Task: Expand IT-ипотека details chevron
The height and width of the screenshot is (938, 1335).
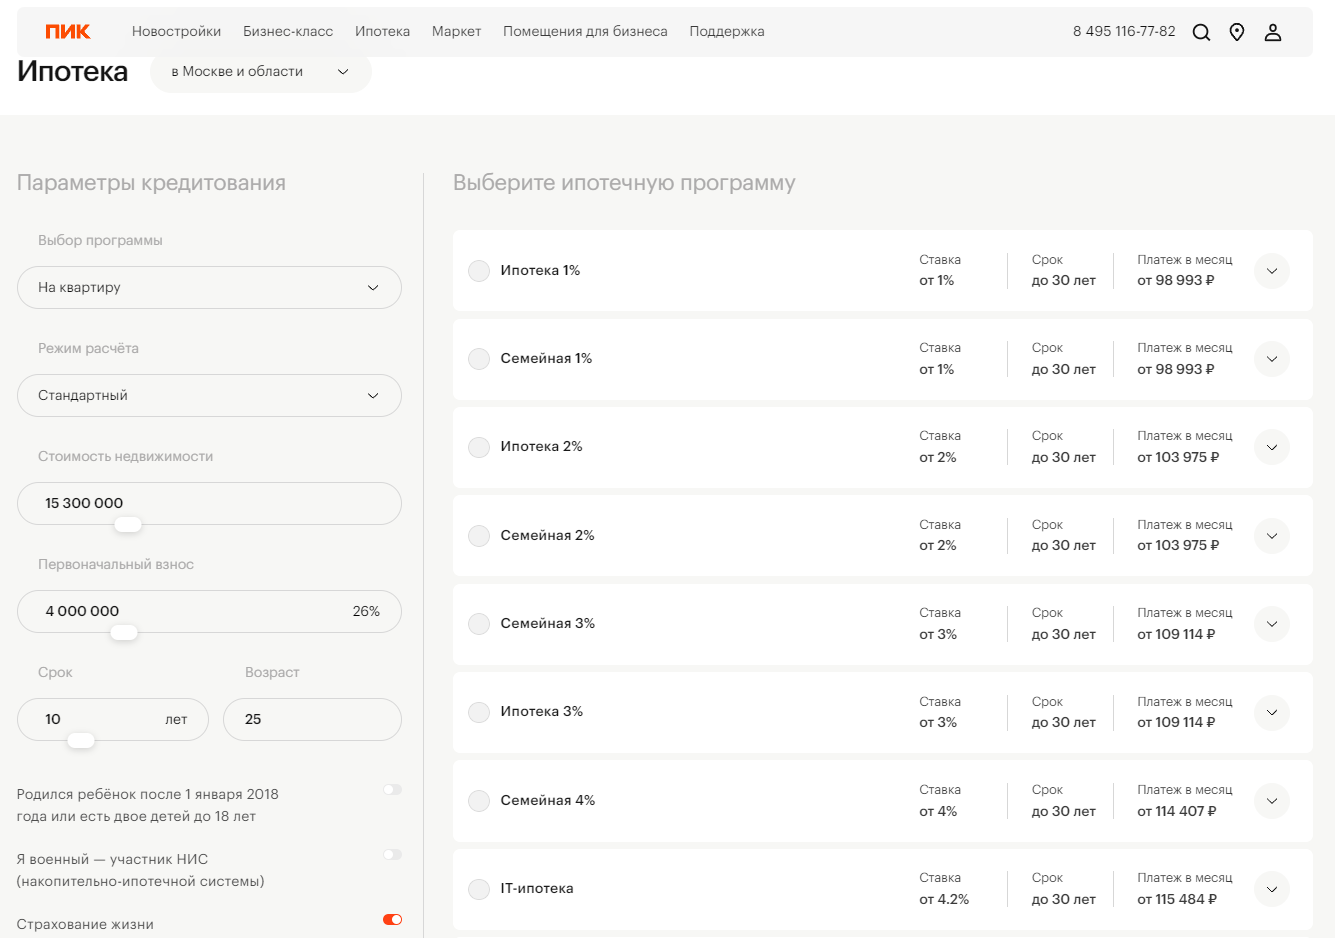Action: [1272, 889]
